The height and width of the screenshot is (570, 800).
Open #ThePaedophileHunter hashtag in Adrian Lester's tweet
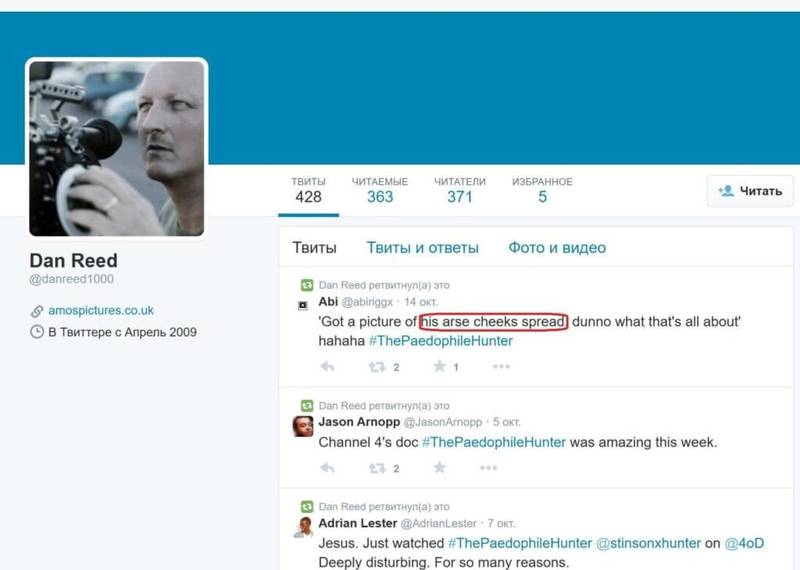520,543
